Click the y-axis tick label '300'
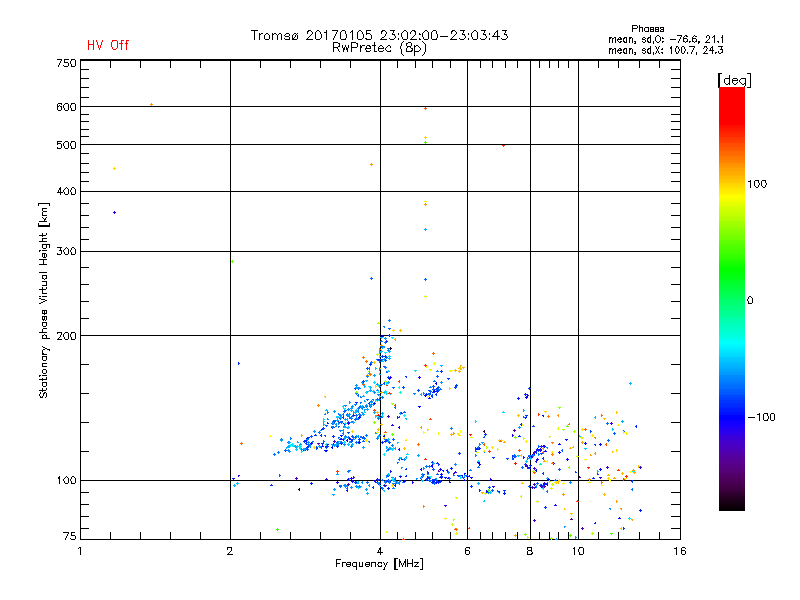This screenshot has height=600, width=800. 66,252
